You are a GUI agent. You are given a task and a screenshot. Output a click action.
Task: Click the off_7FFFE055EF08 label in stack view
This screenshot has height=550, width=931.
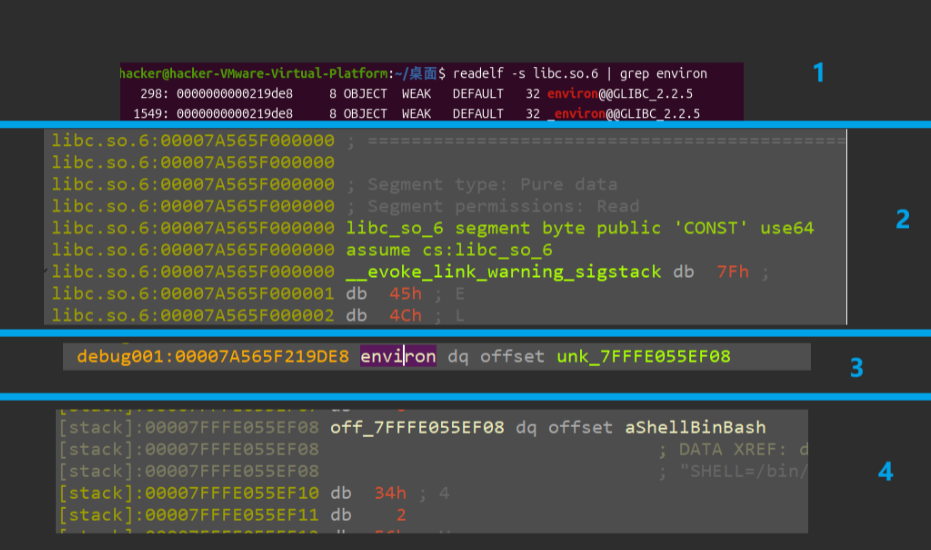[417, 428]
